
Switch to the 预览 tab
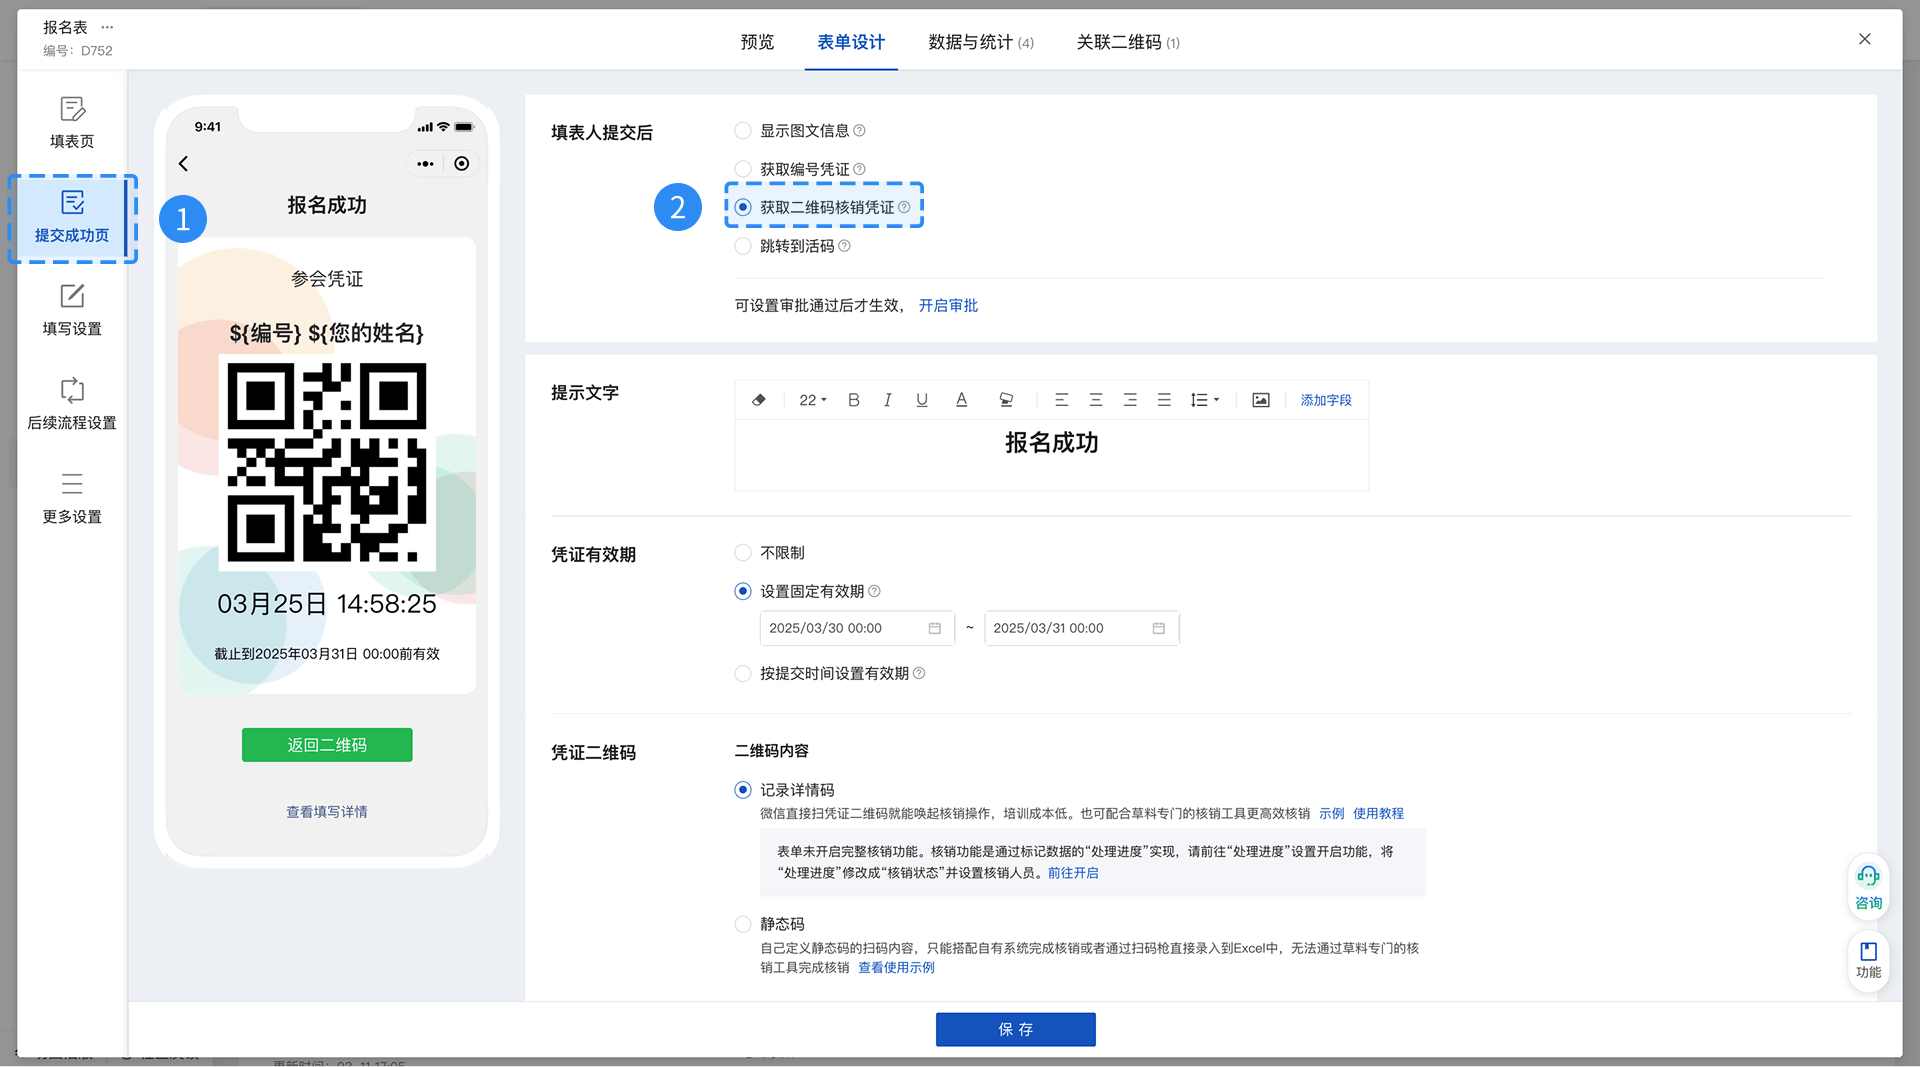point(757,42)
